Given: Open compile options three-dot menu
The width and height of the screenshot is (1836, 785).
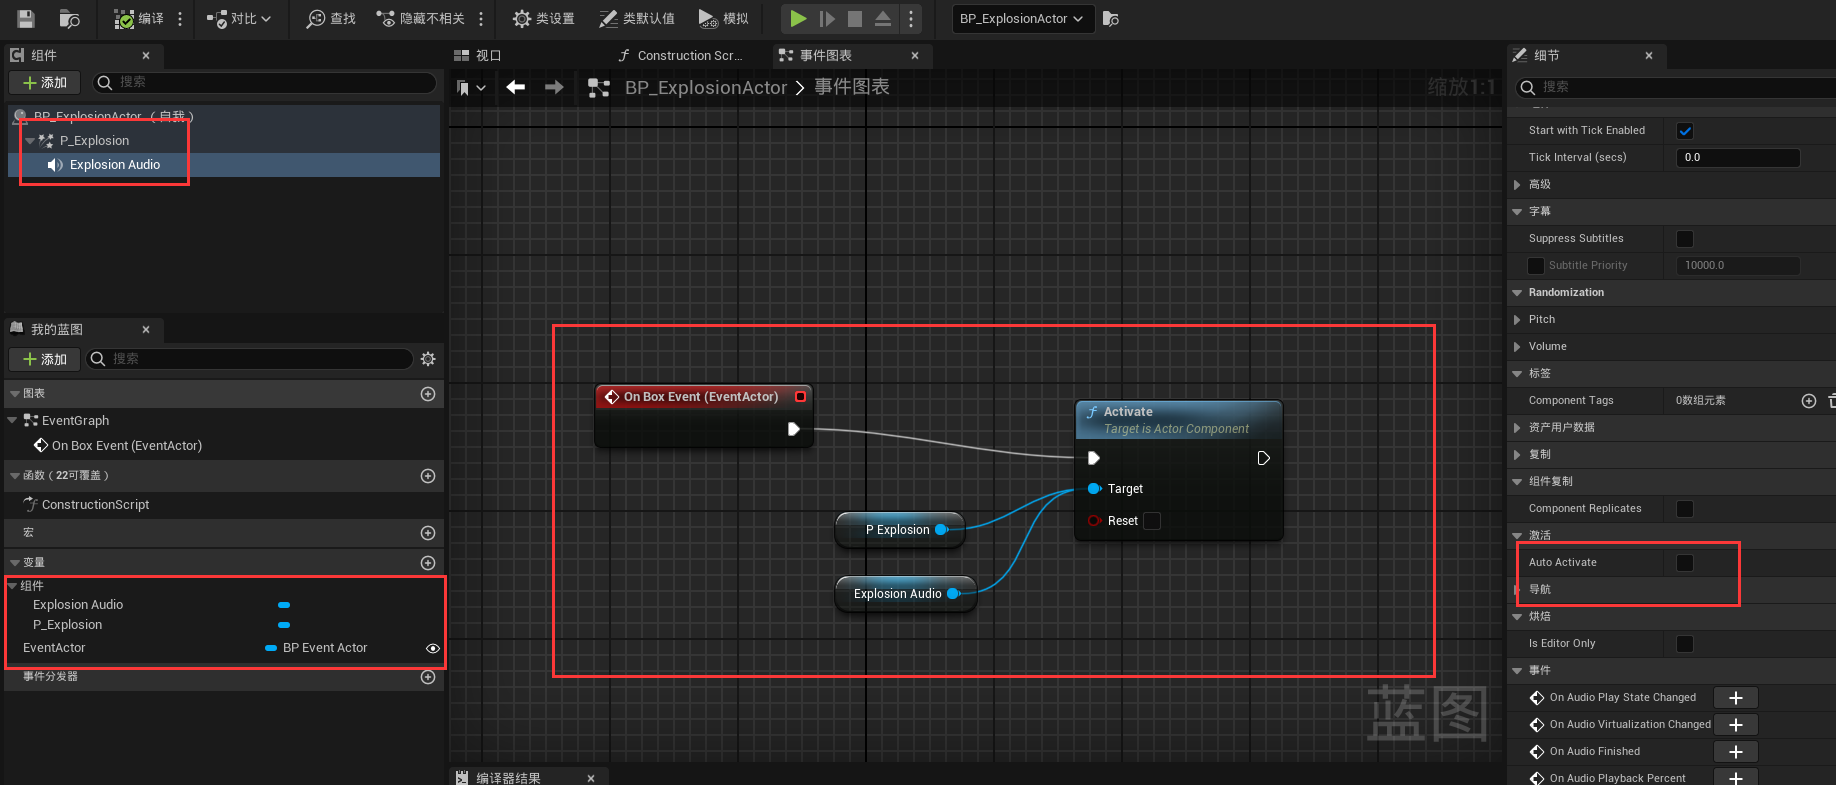Looking at the screenshot, I should pyautogui.click(x=180, y=18).
